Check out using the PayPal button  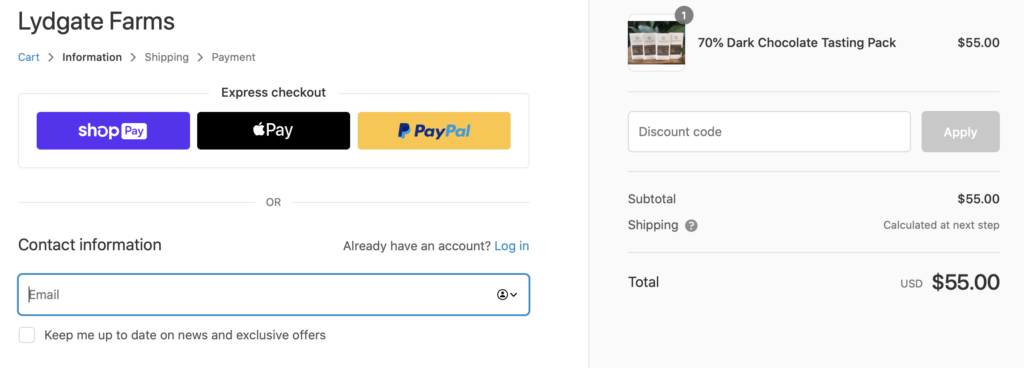(434, 130)
